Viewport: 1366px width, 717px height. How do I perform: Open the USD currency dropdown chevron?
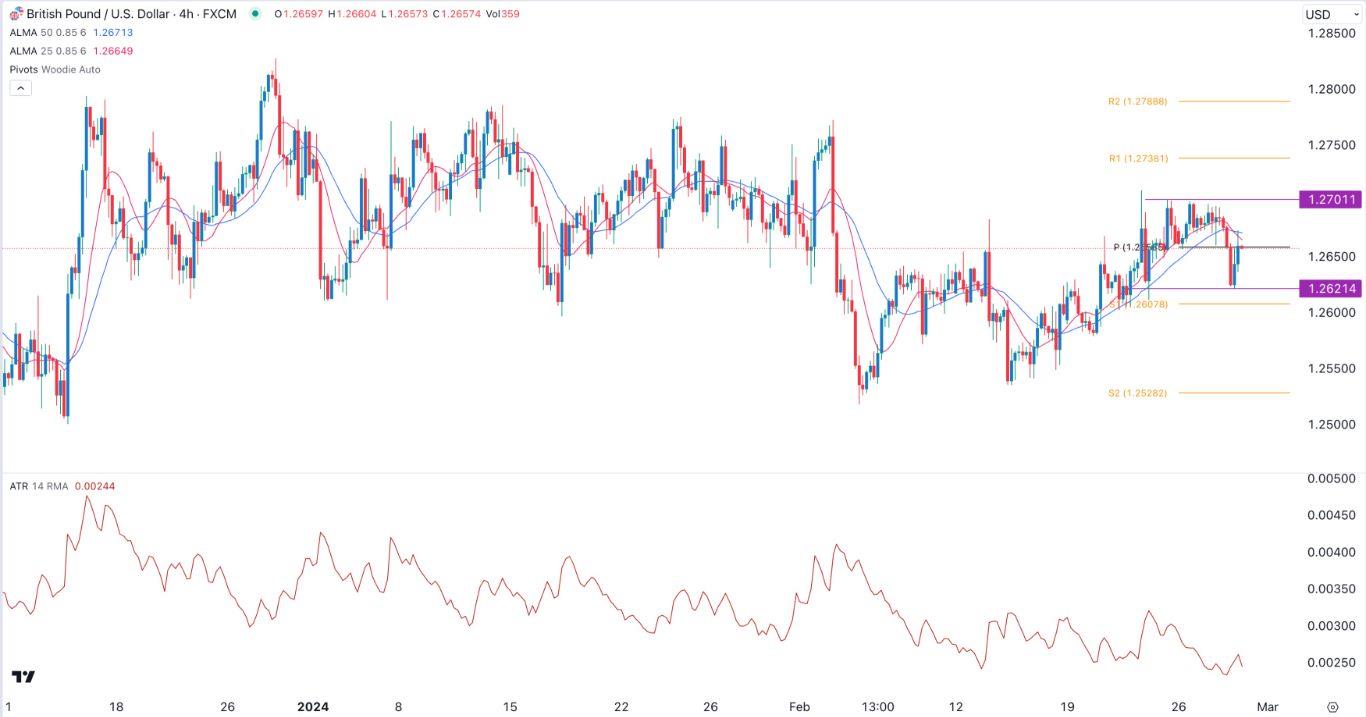(x=1354, y=14)
